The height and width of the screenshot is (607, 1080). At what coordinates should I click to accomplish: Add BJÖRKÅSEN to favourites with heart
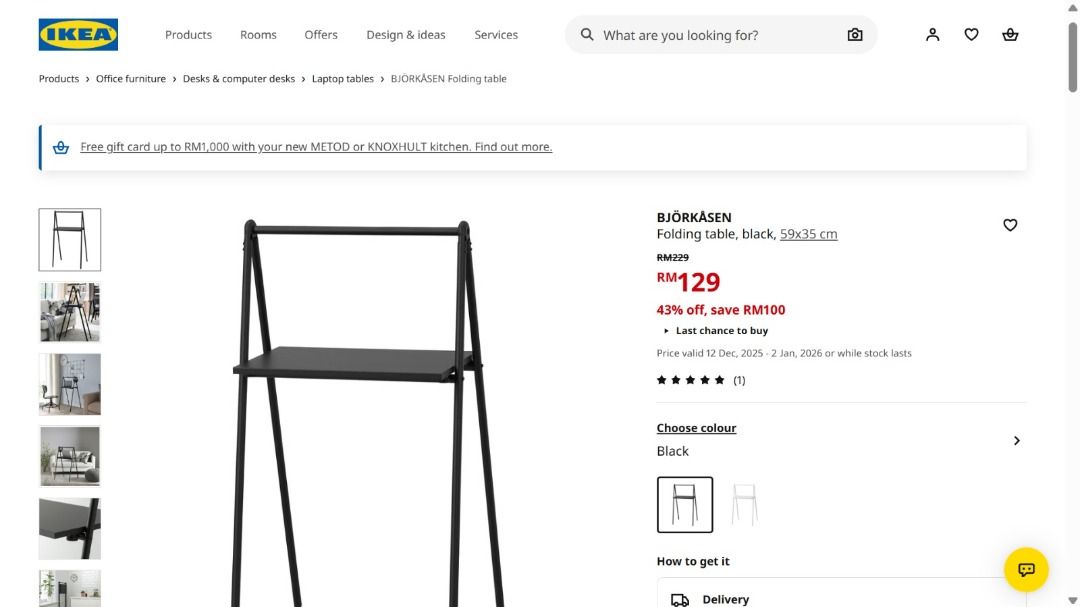1010,225
